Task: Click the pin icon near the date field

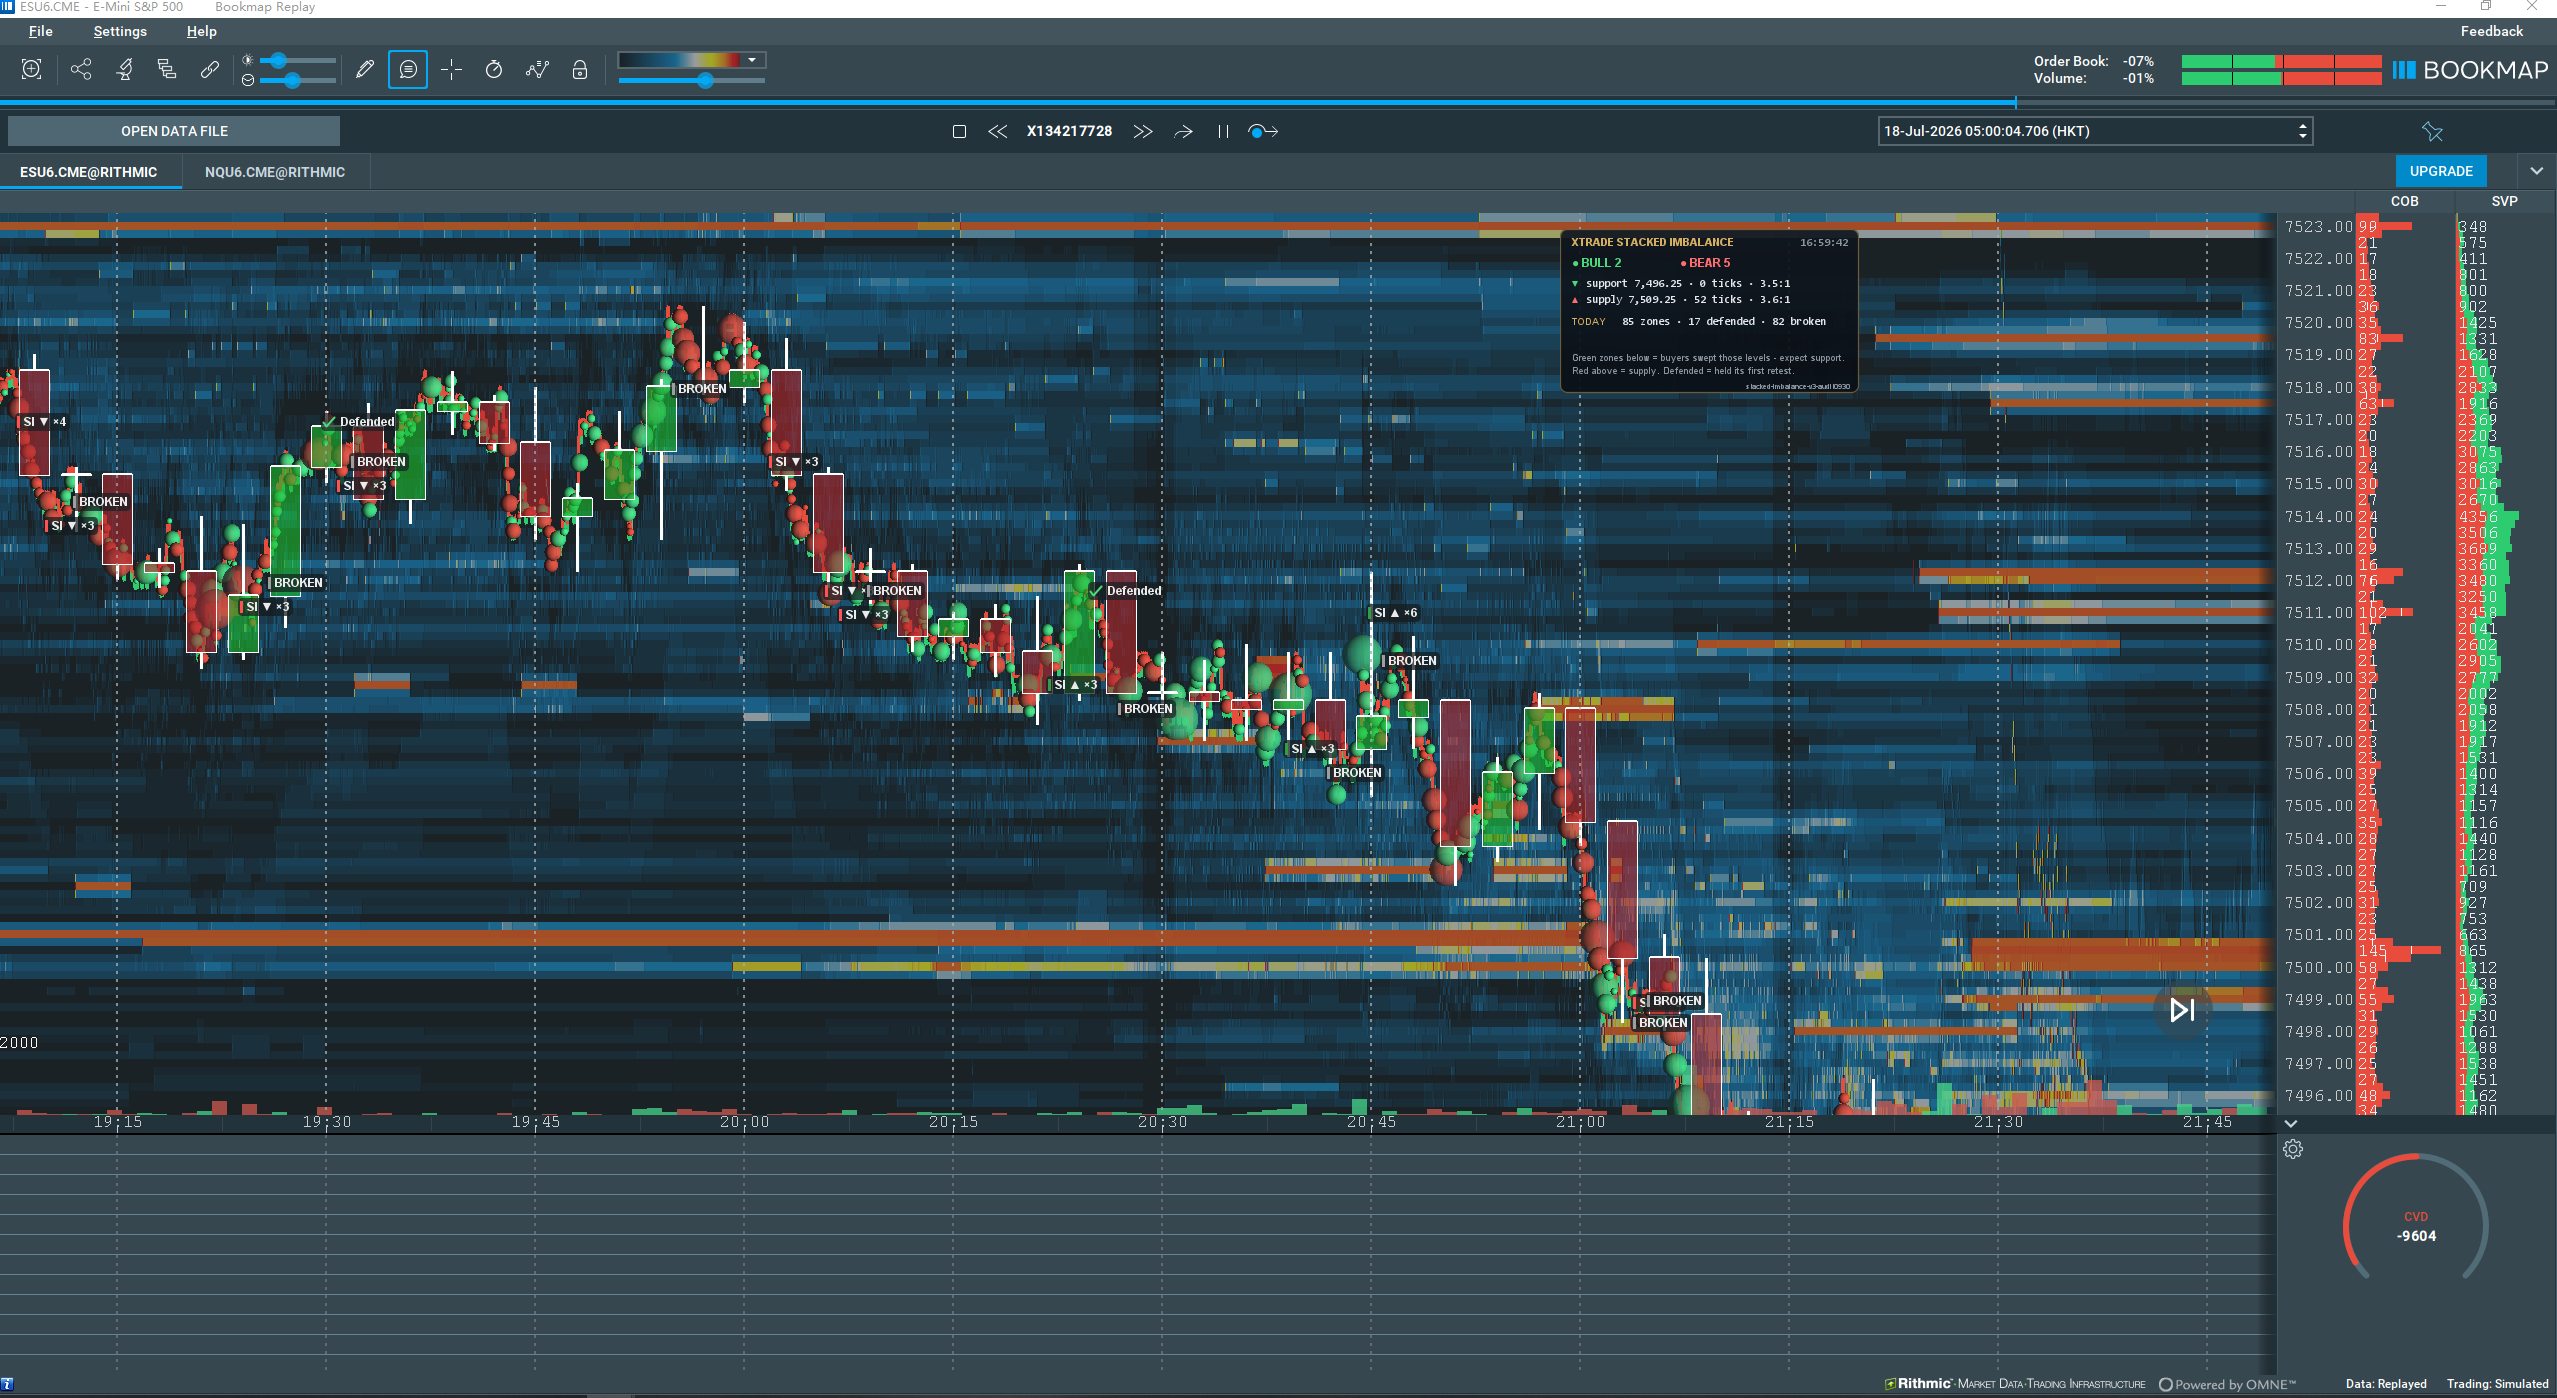Action: point(2432,131)
